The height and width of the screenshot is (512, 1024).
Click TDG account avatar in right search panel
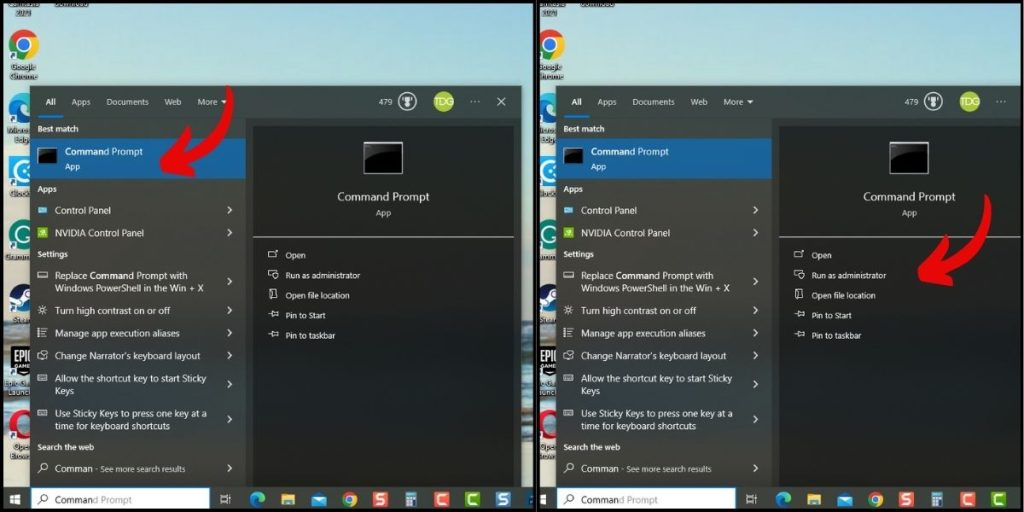969,102
